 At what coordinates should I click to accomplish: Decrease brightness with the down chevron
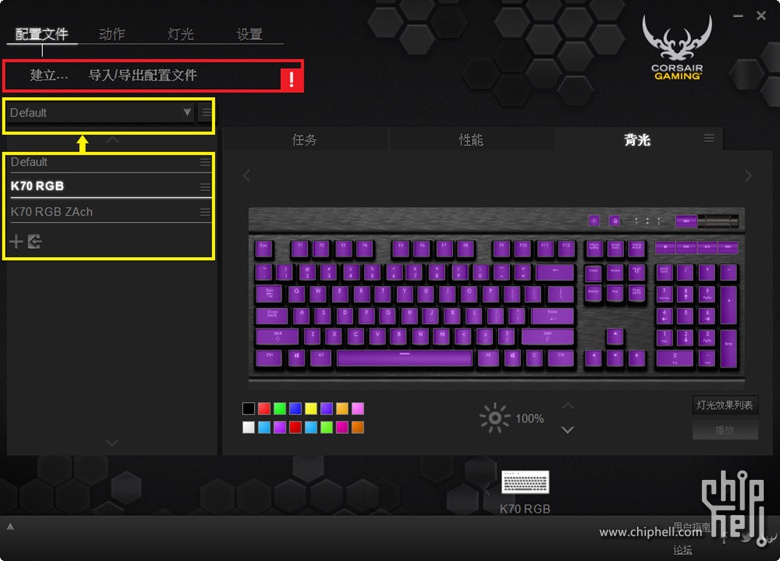(568, 430)
